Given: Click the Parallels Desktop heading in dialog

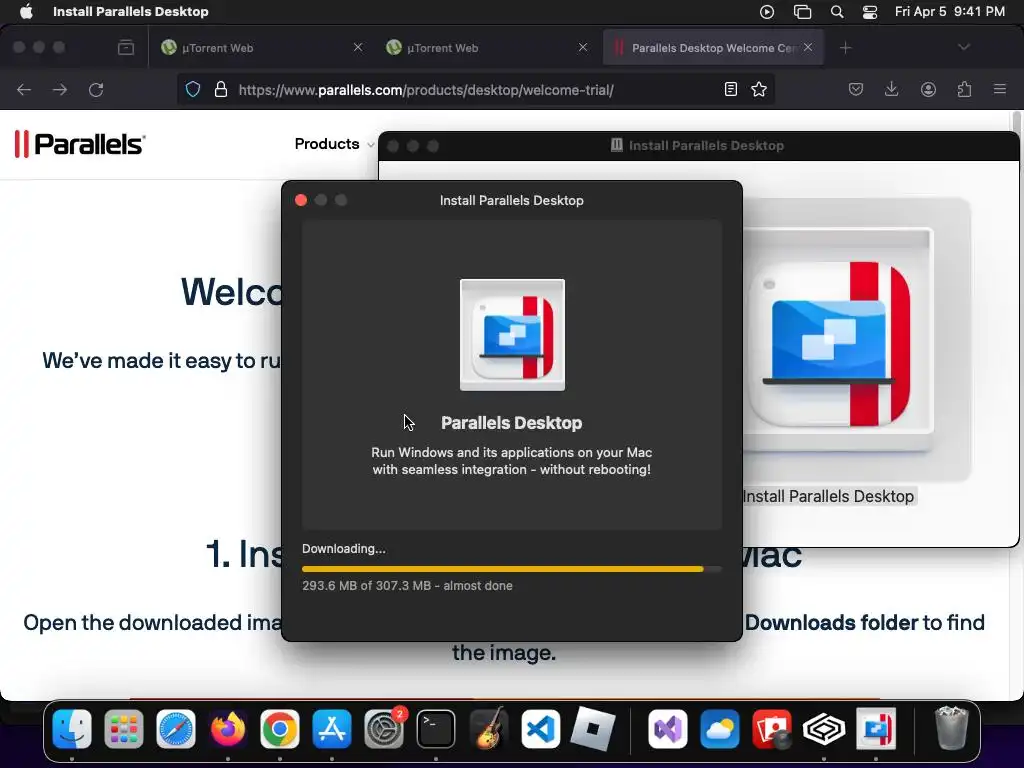Looking at the screenshot, I should tap(511, 423).
